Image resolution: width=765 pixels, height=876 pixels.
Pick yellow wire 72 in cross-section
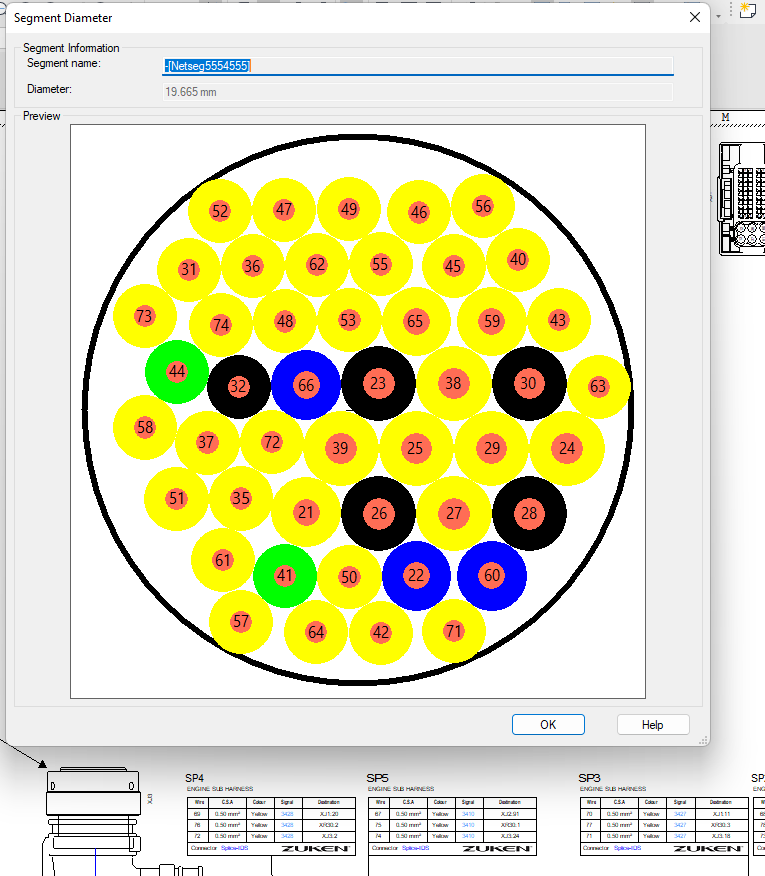click(272, 442)
